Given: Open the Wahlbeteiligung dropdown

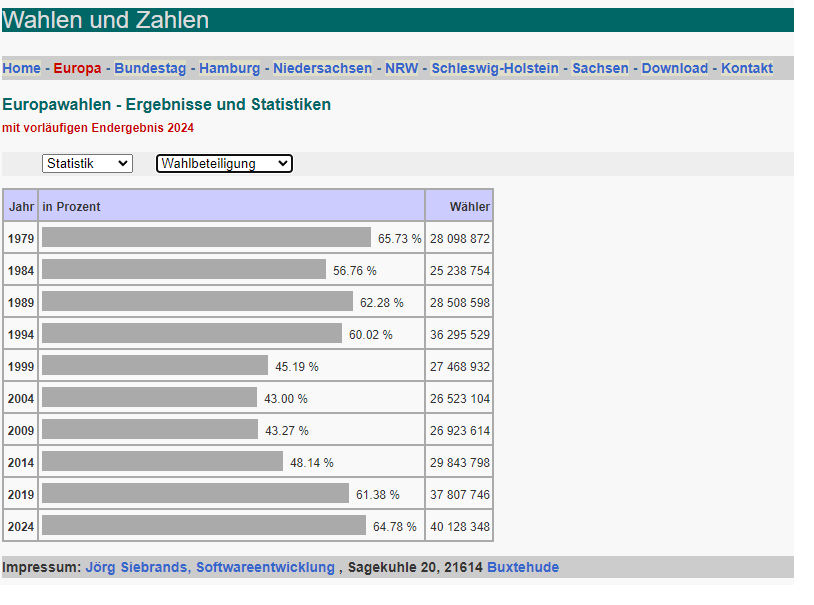Looking at the screenshot, I should click(224, 164).
